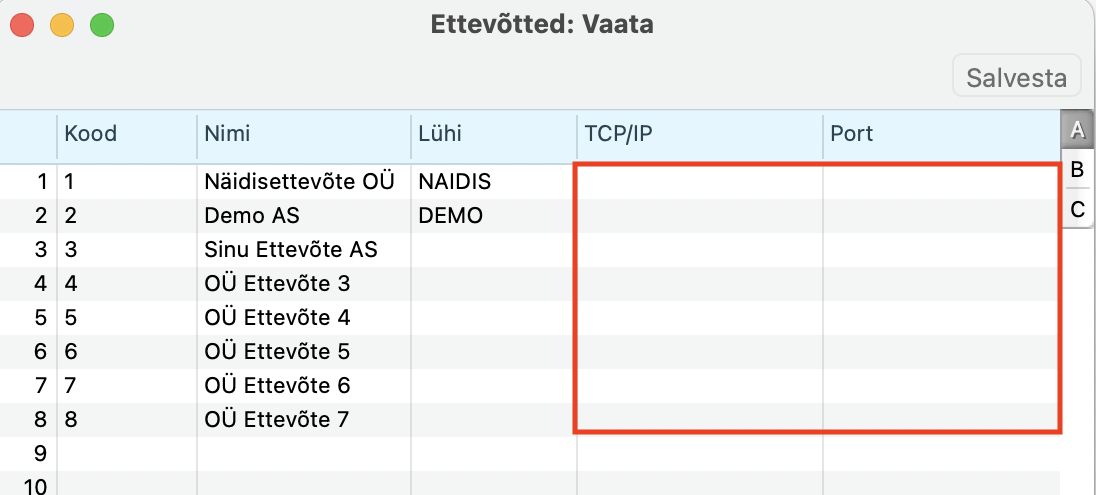Image resolution: width=1096 pixels, height=495 pixels.
Task: Switch to tab C
Action: click(x=1077, y=209)
